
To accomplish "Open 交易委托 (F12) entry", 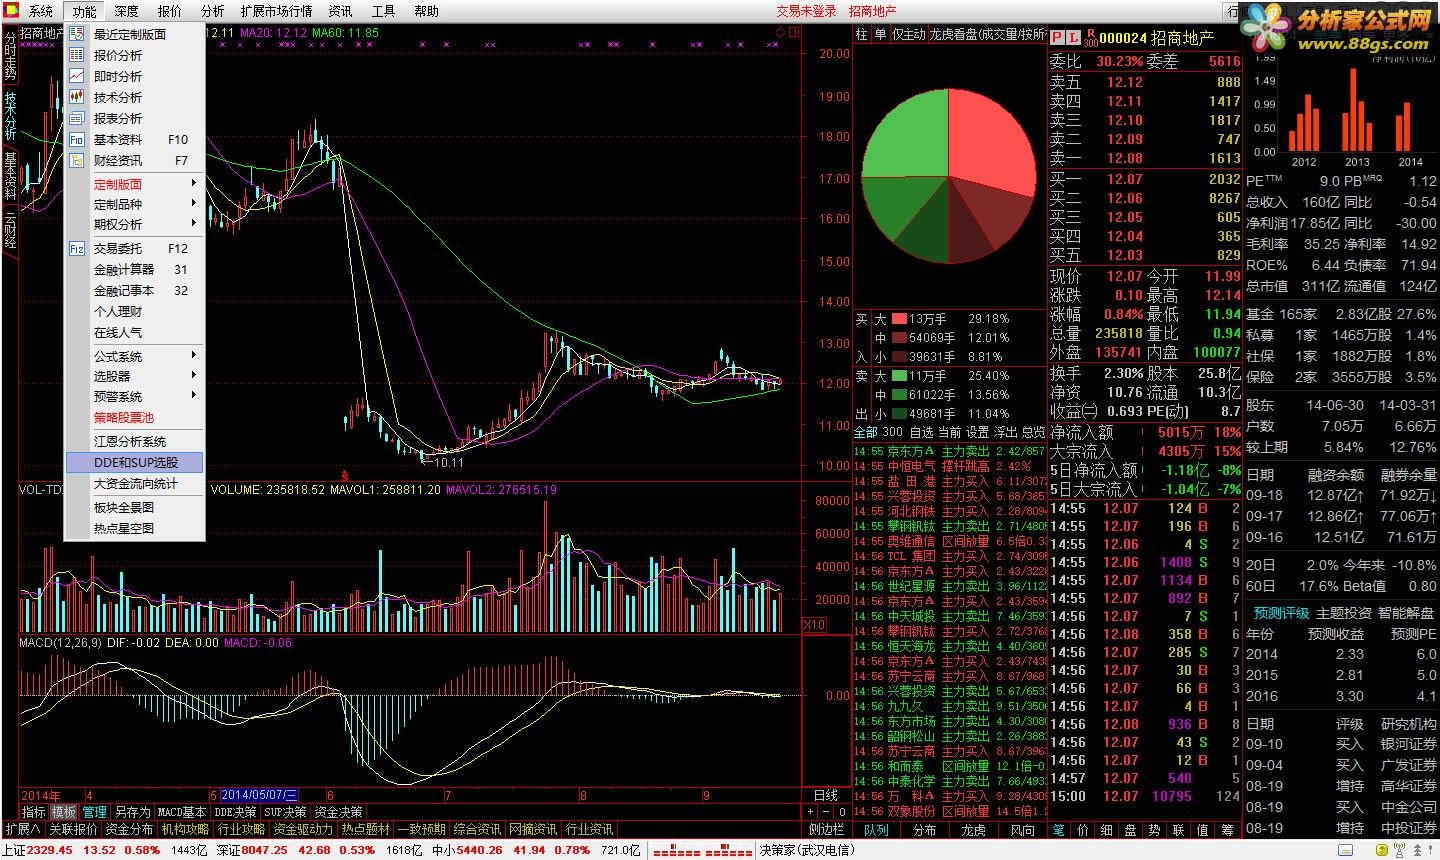I will pyautogui.click(x=134, y=248).
